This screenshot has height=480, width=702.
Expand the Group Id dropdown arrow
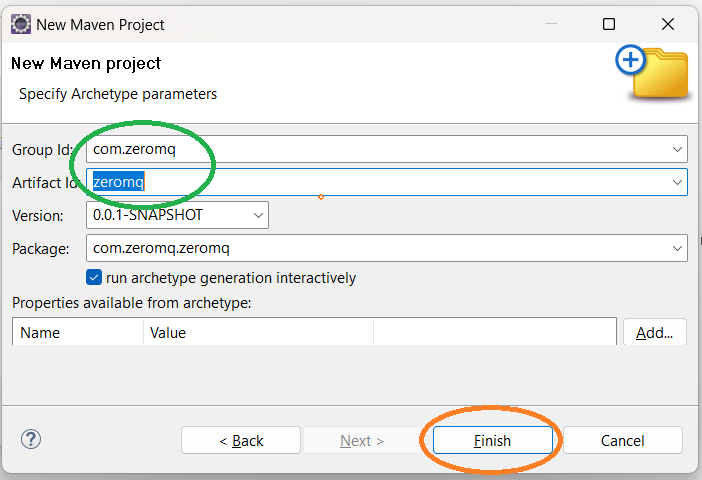677,150
